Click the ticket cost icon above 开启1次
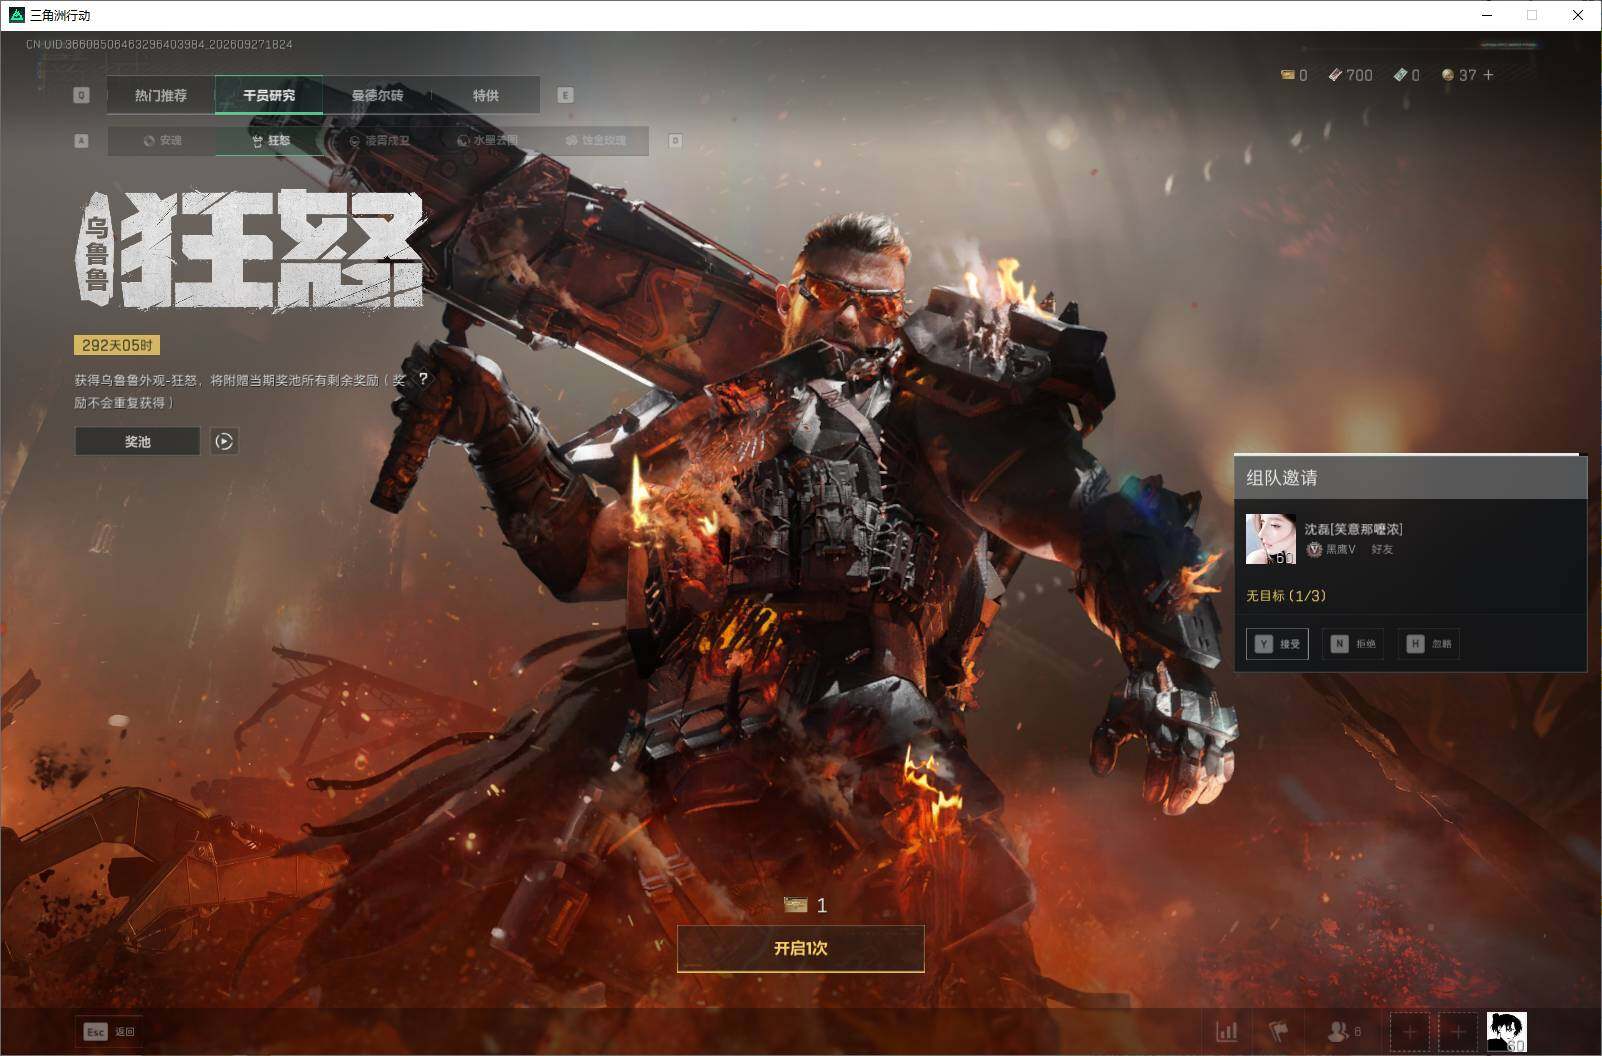This screenshot has width=1602, height=1056. [x=796, y=905]
